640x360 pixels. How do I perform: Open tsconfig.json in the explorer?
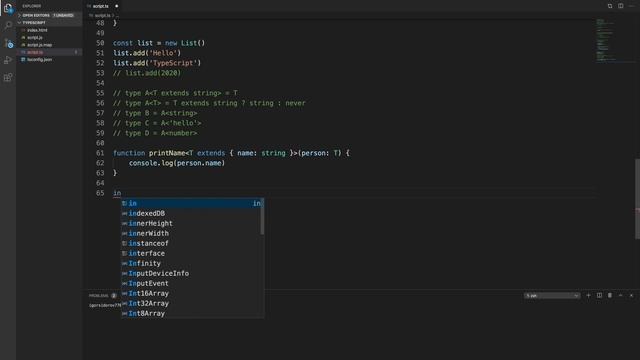coord(39,60)
